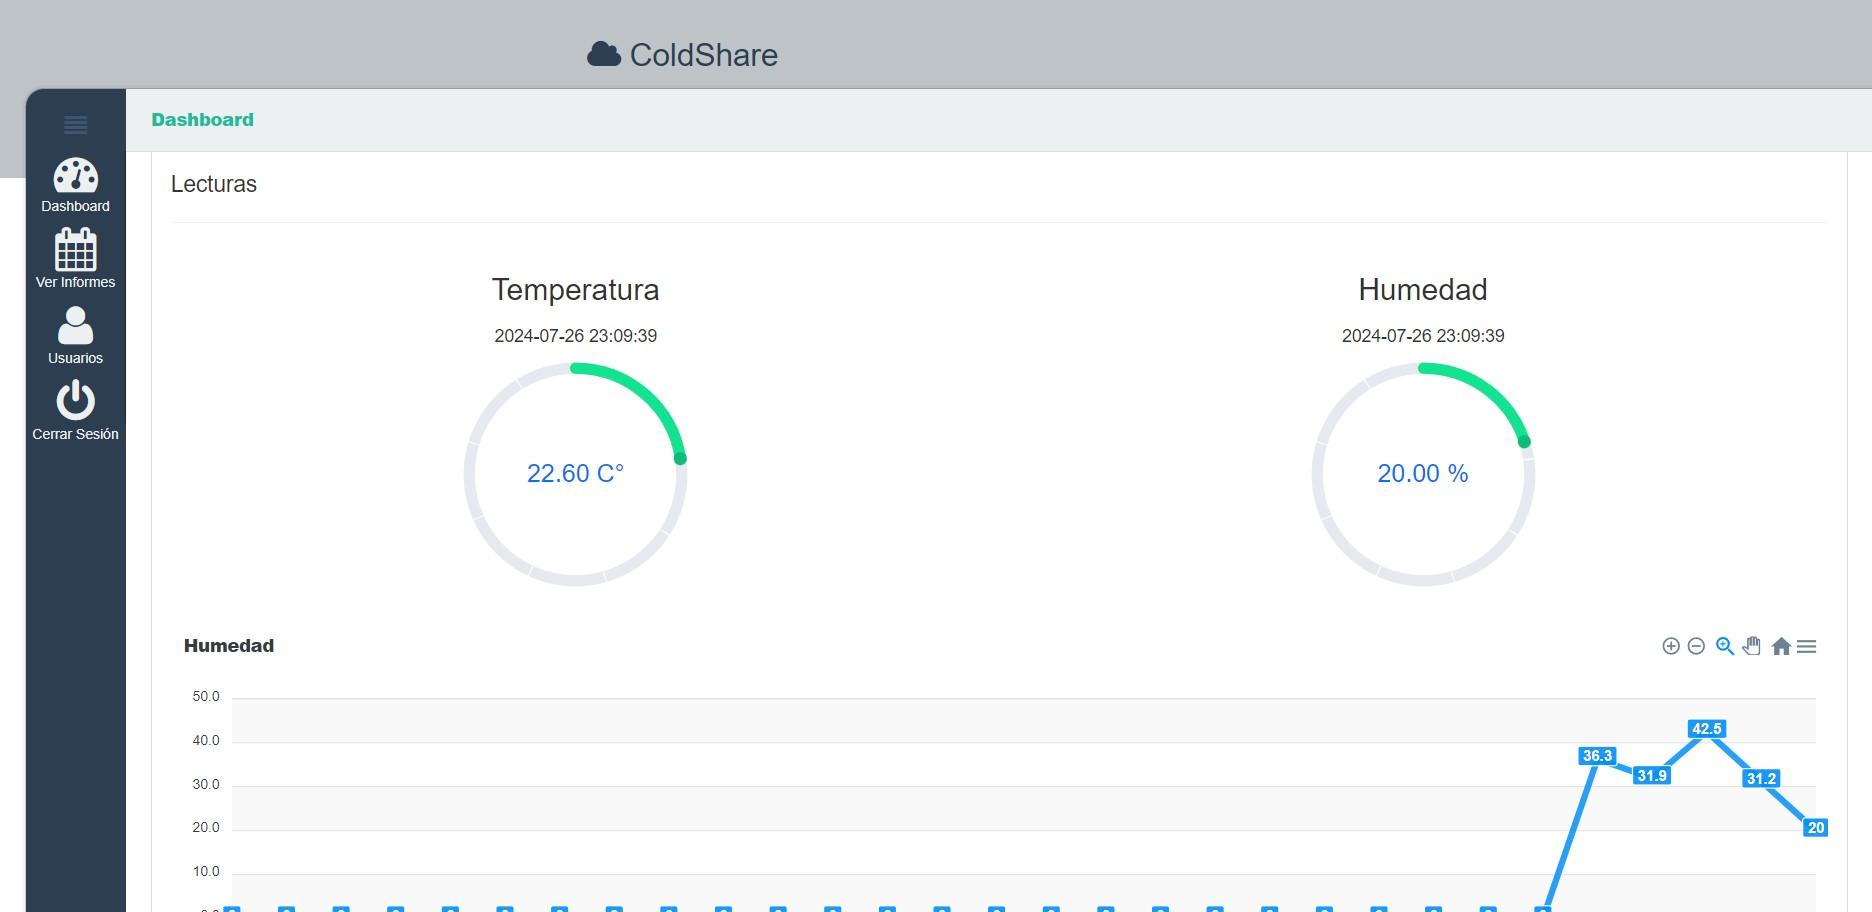
Task: Click the Temperatura radial gauge
Action: pos(575,474)
